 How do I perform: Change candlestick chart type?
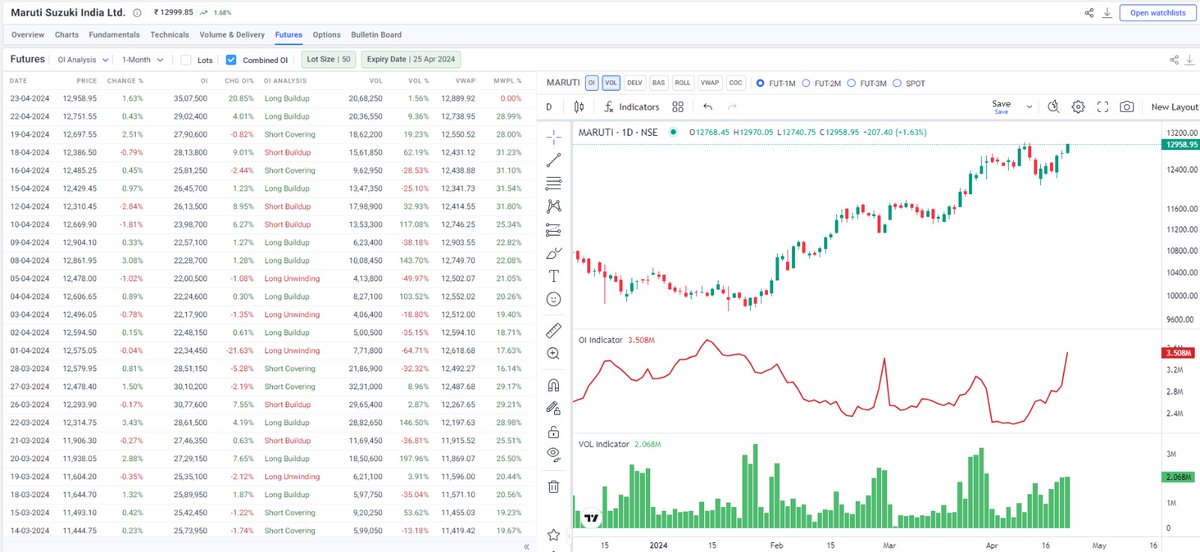tap(580, 107)
